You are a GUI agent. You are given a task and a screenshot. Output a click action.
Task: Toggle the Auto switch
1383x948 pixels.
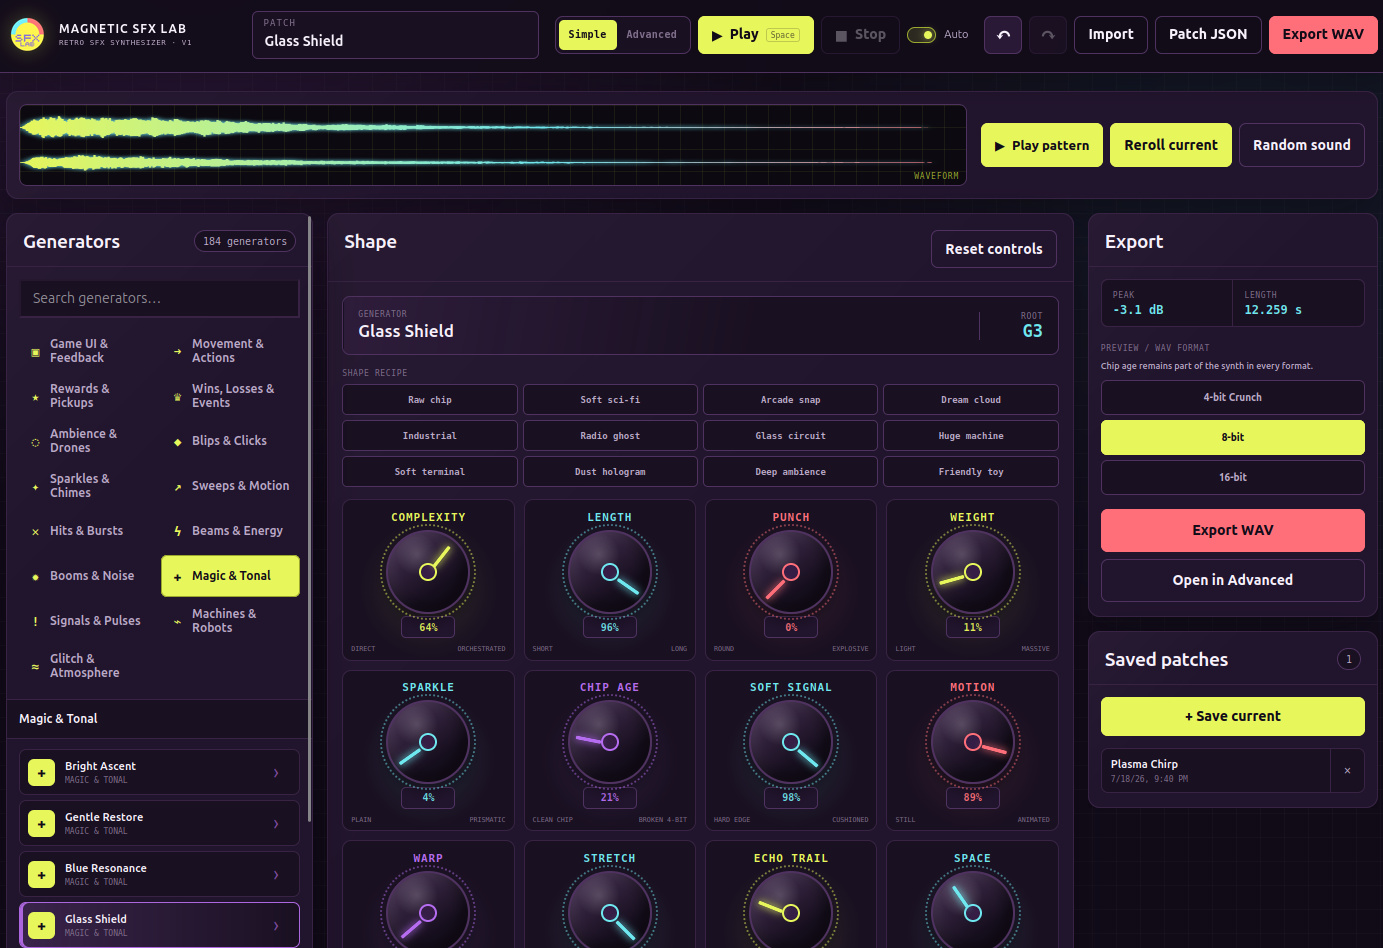[x=921, y=35]
